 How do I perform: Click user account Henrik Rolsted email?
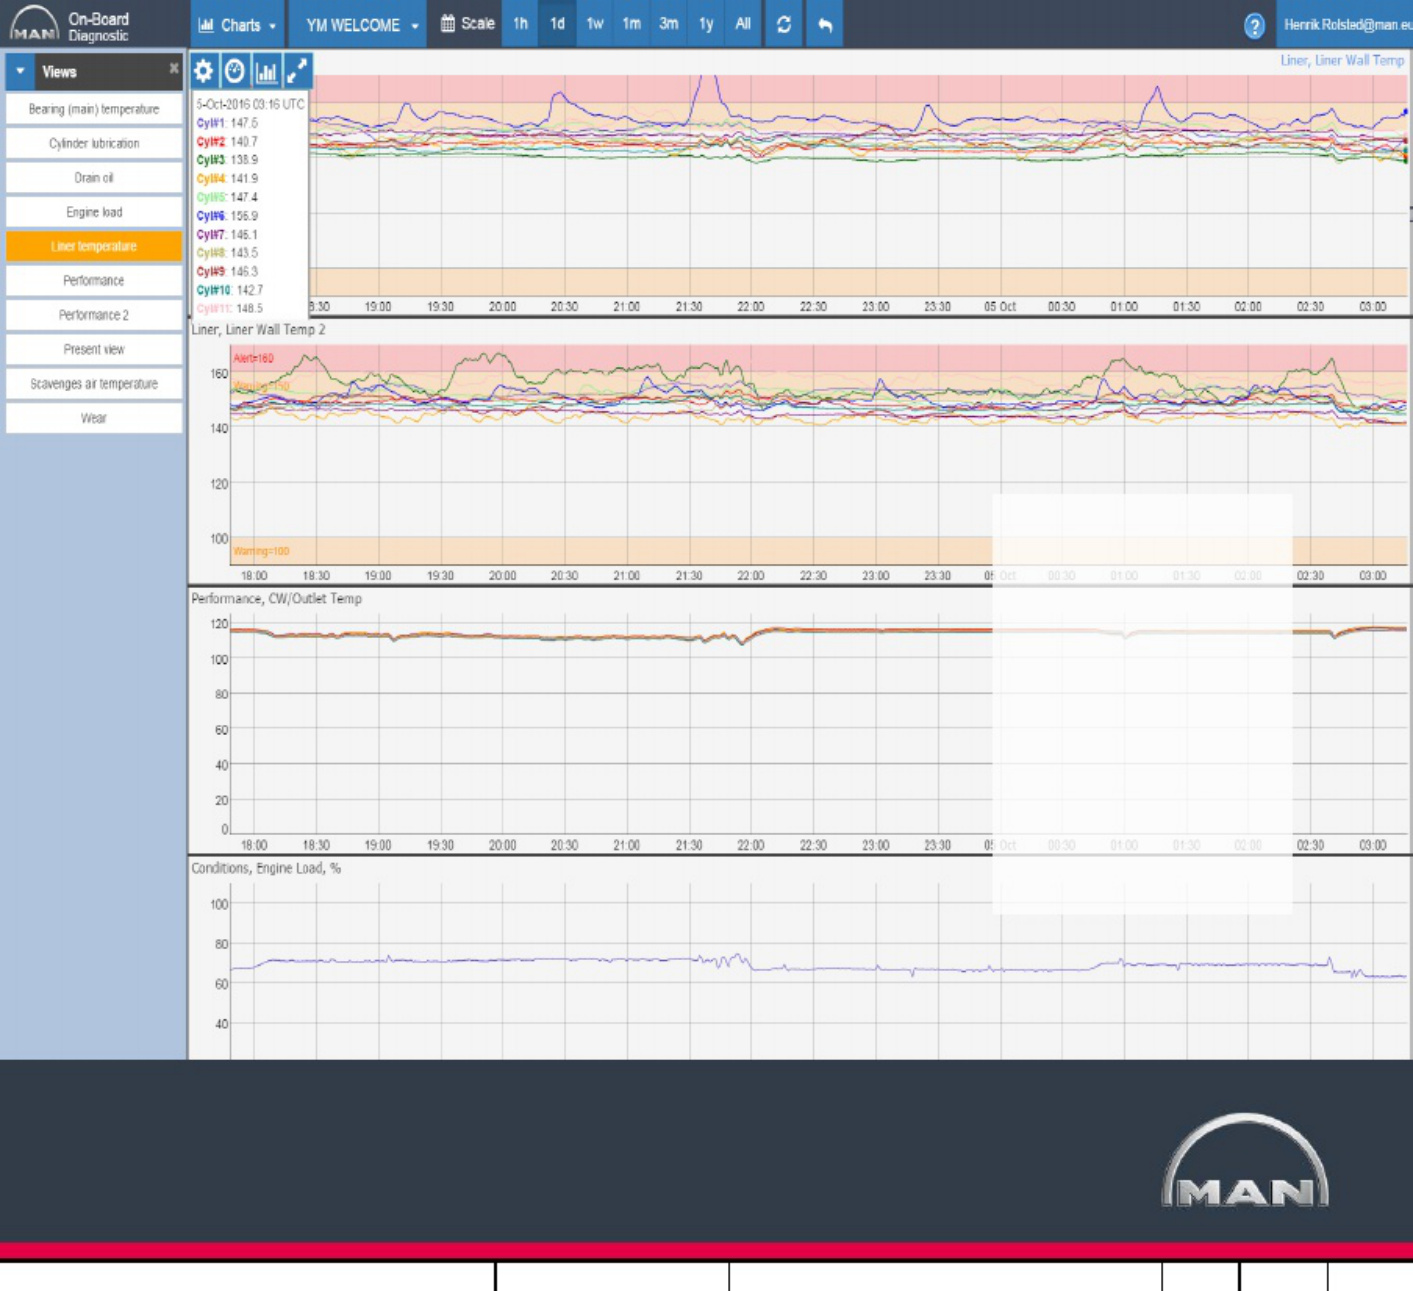(x=1347, y=25)
